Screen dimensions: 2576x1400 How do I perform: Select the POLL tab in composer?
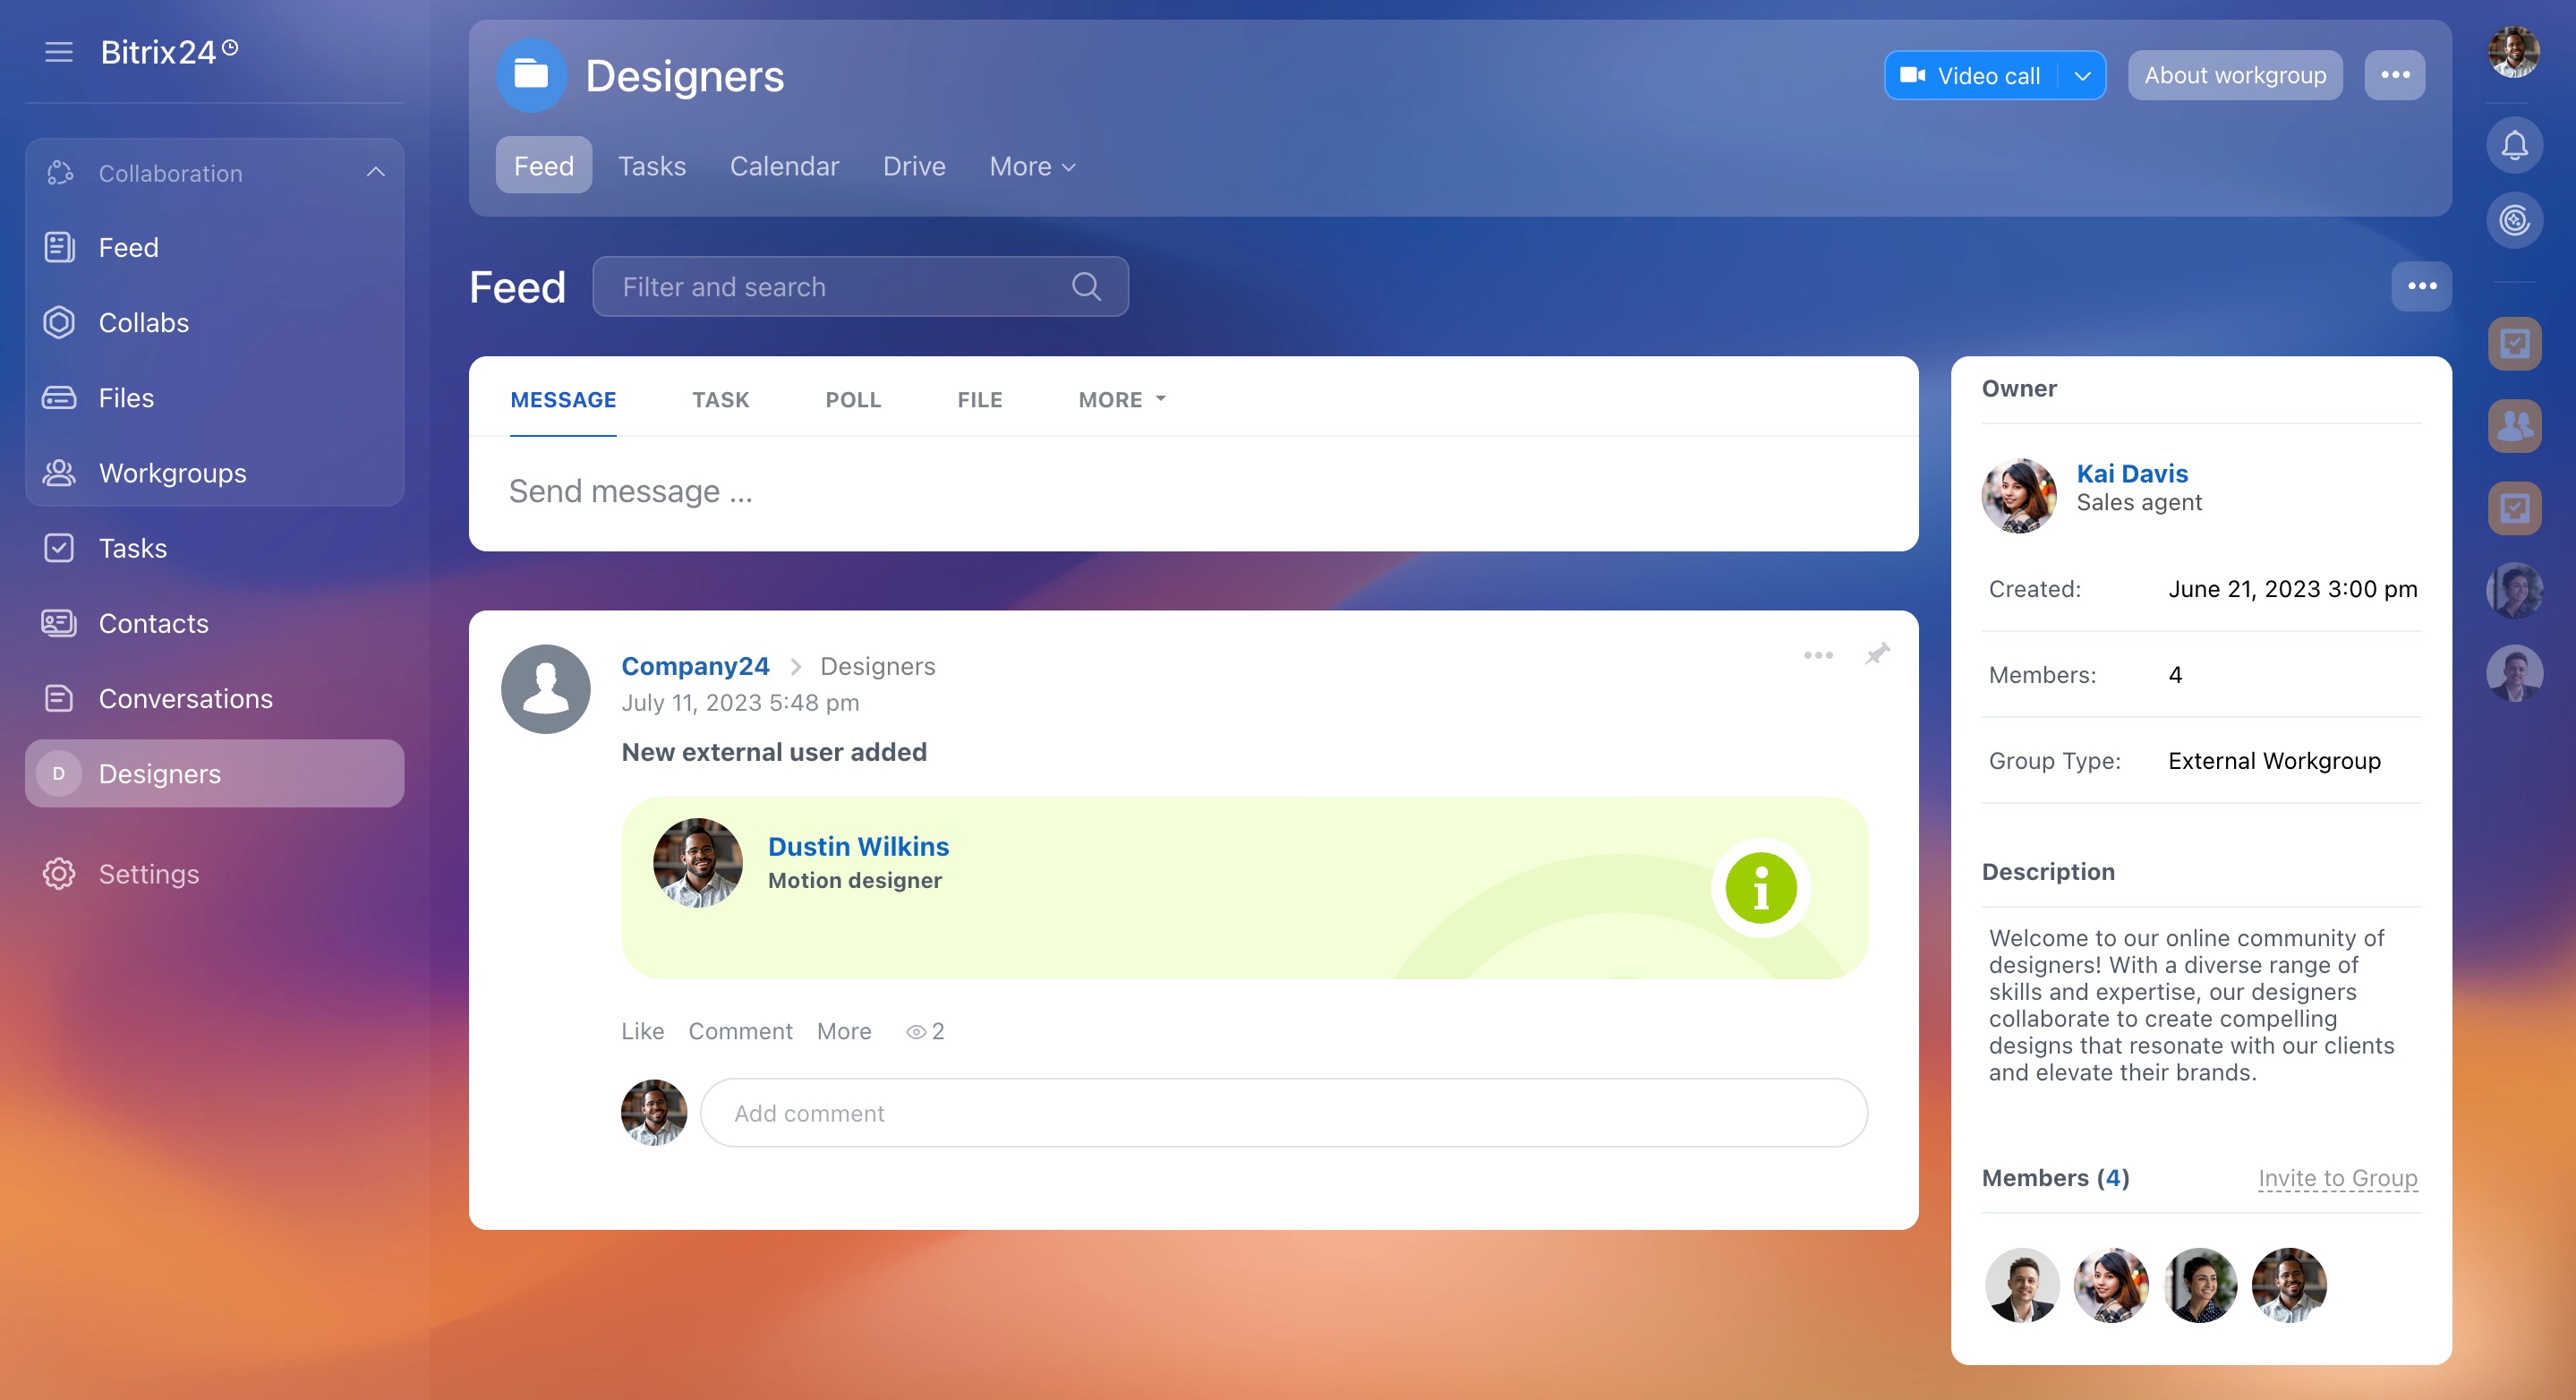click(852, 399)
